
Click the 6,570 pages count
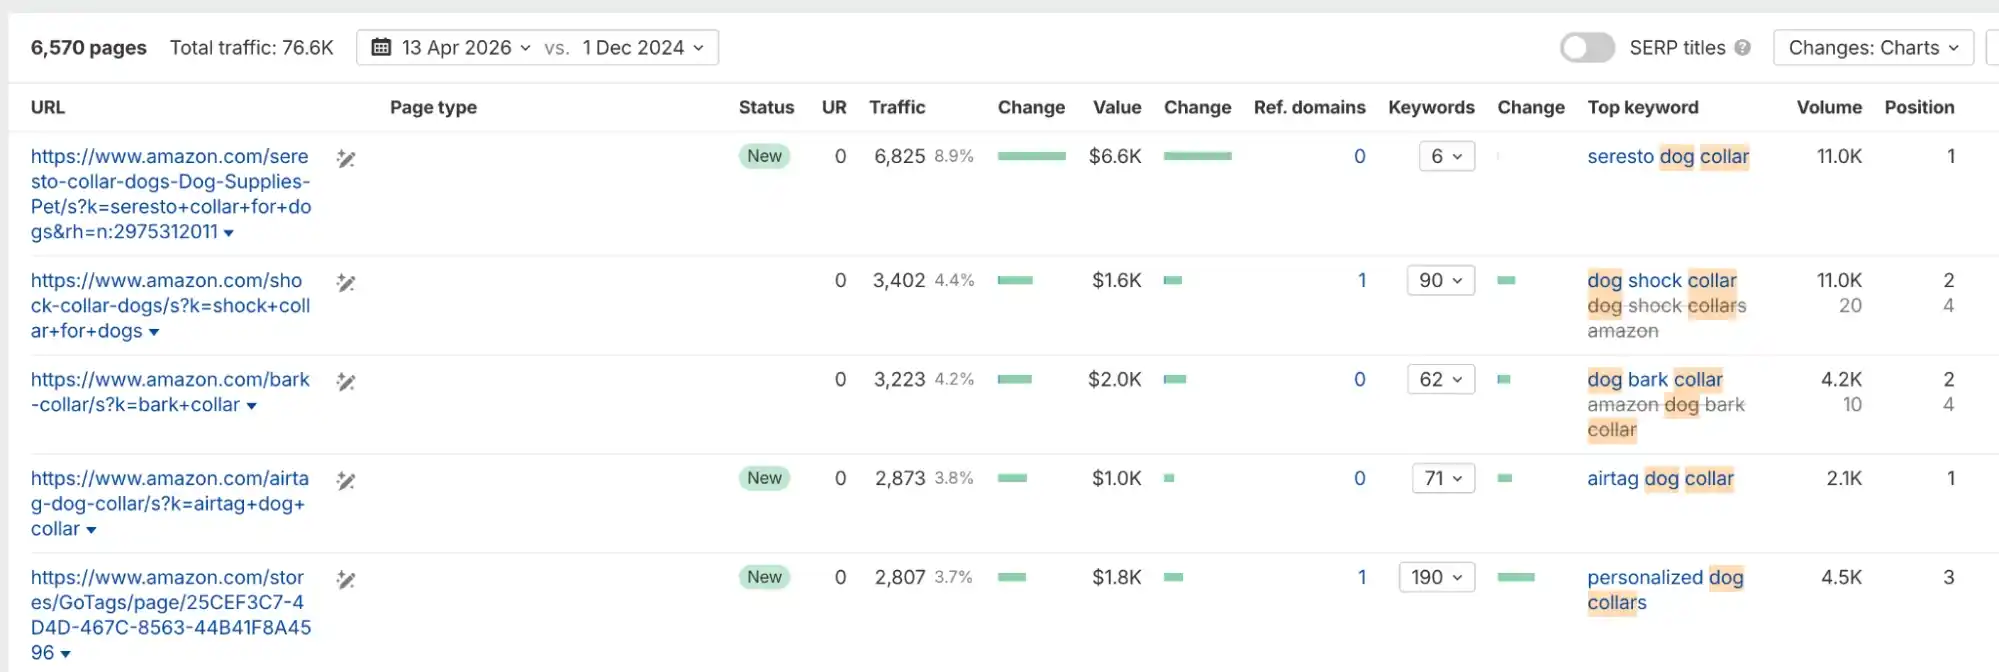(89, 47)
